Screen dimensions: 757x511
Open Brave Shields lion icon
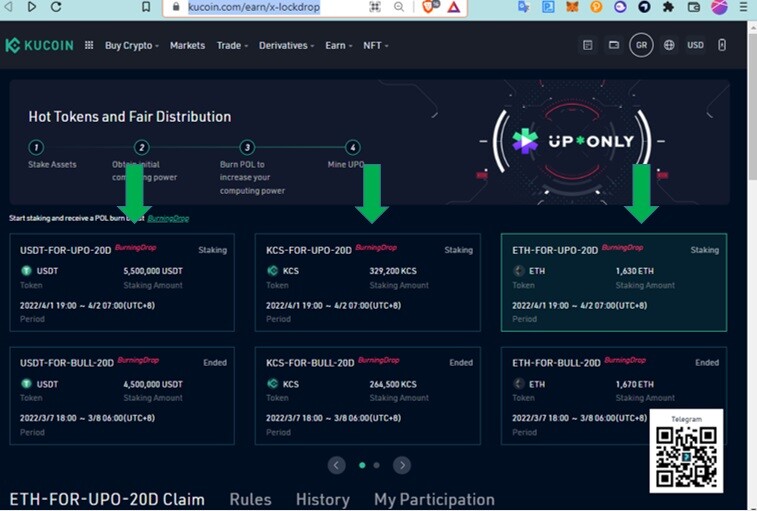(x=429, y=6)
